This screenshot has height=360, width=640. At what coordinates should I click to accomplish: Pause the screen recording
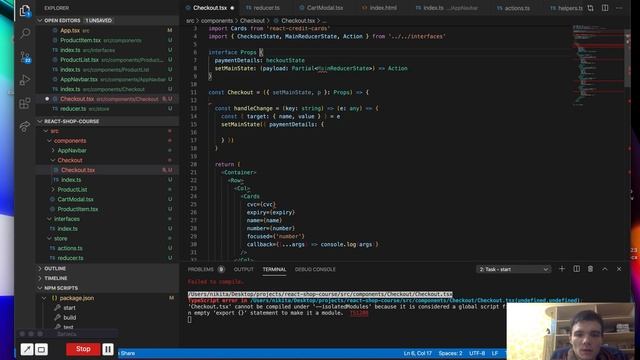coord(108,349)
